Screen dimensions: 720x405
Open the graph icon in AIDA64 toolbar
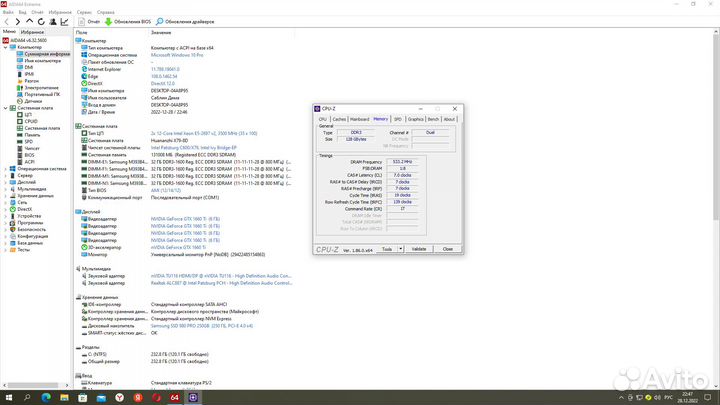pos(64,22)
